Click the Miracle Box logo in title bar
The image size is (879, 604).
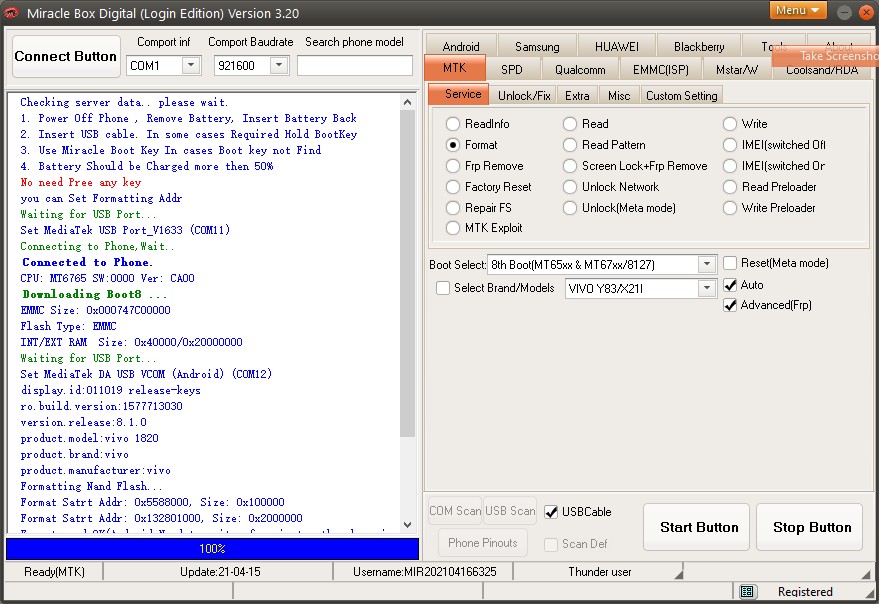[x=13, y=12]
